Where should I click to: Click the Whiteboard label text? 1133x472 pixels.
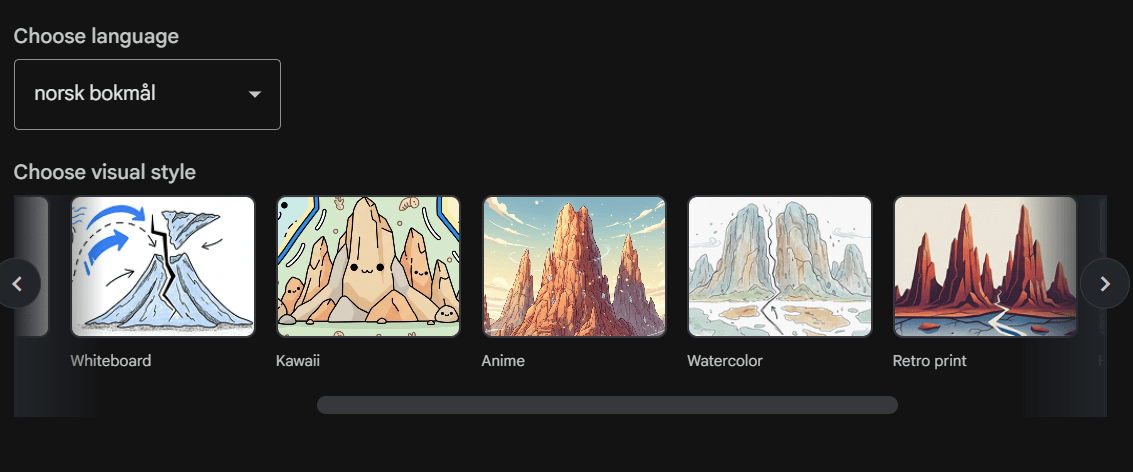[x=111, y=361]
